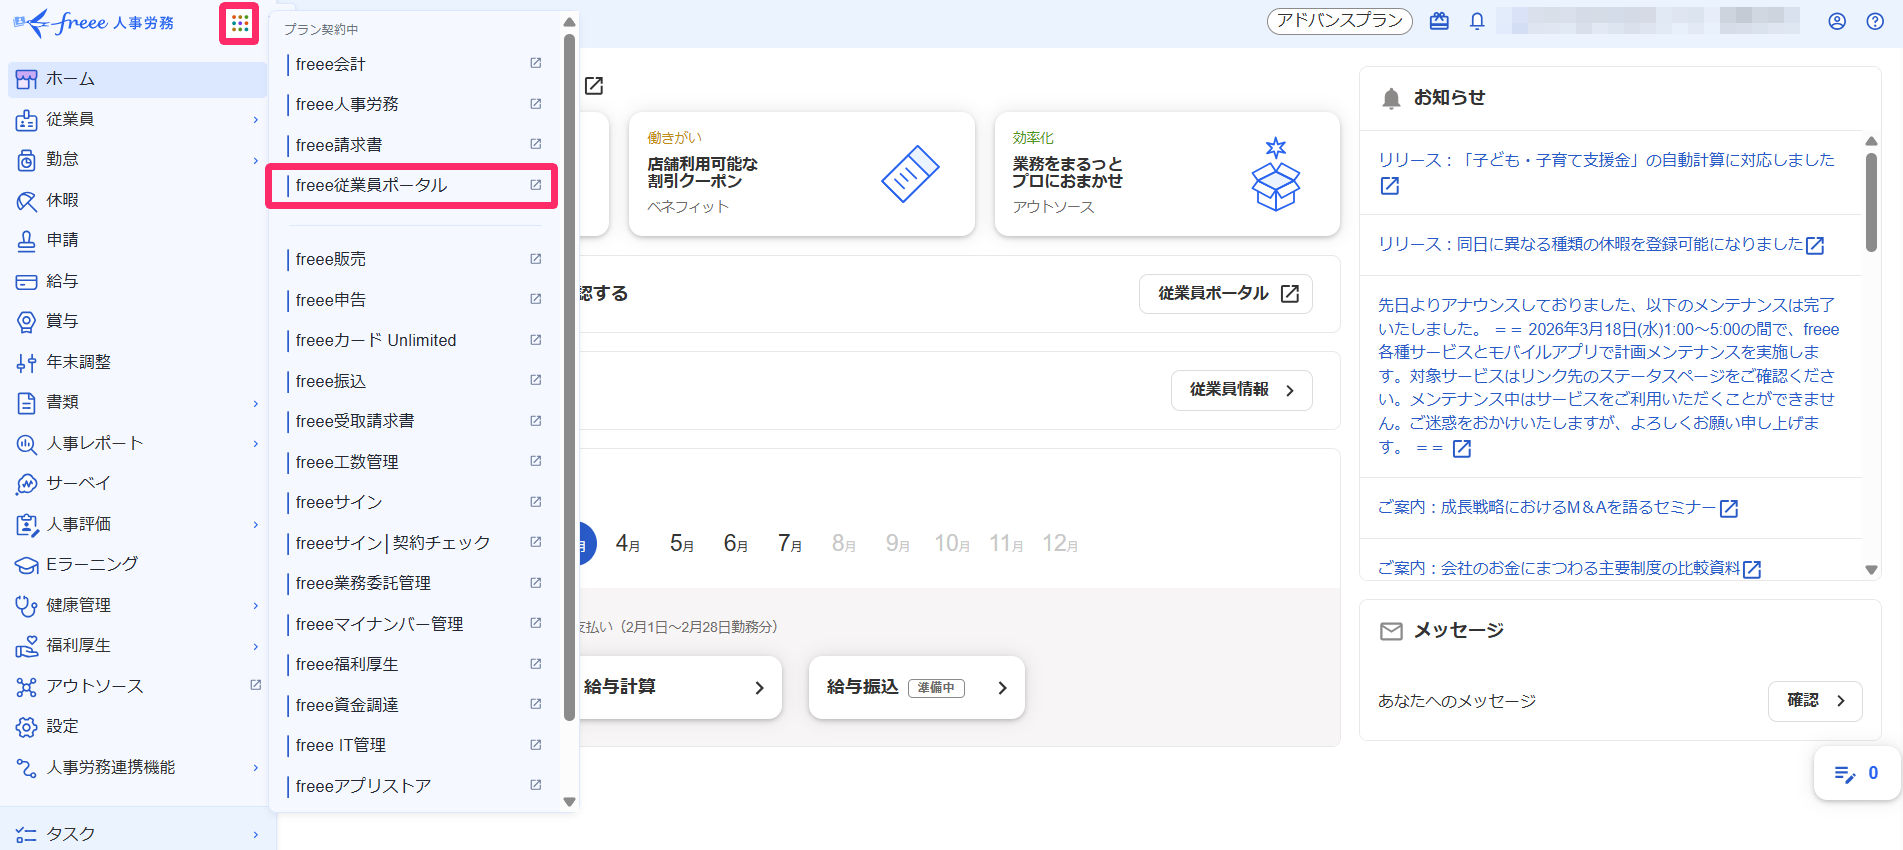The image size is (1903, 850).
Task: Click the 書類 sidebar icon
Action: (27, 403)
